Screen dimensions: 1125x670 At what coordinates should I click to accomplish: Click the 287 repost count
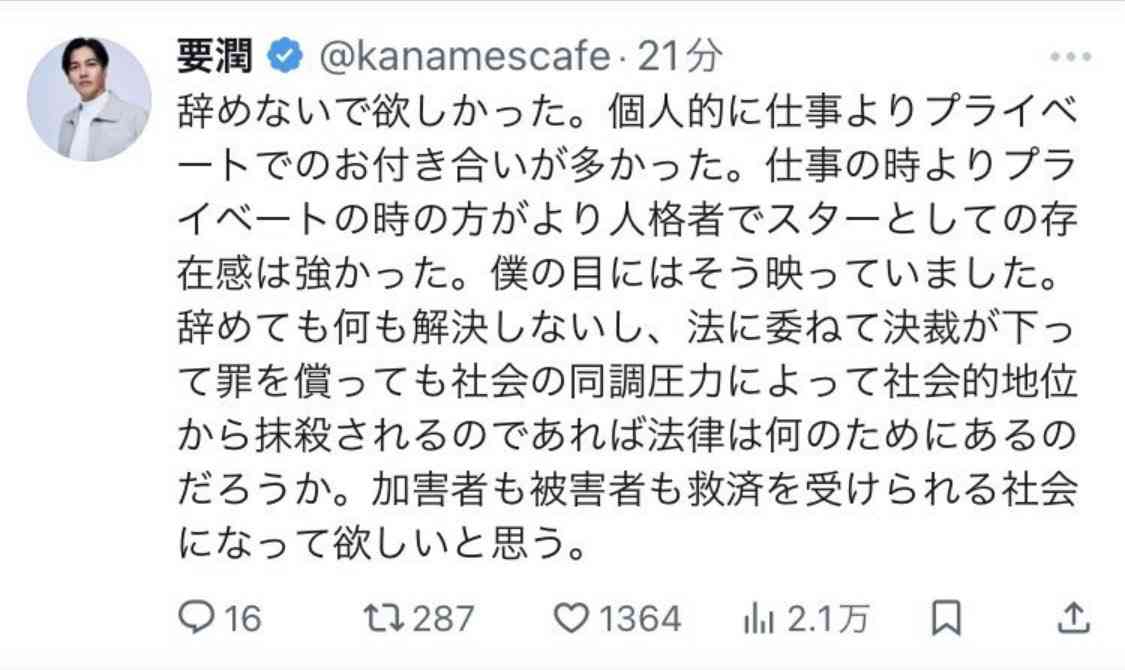tap(443, 618)
